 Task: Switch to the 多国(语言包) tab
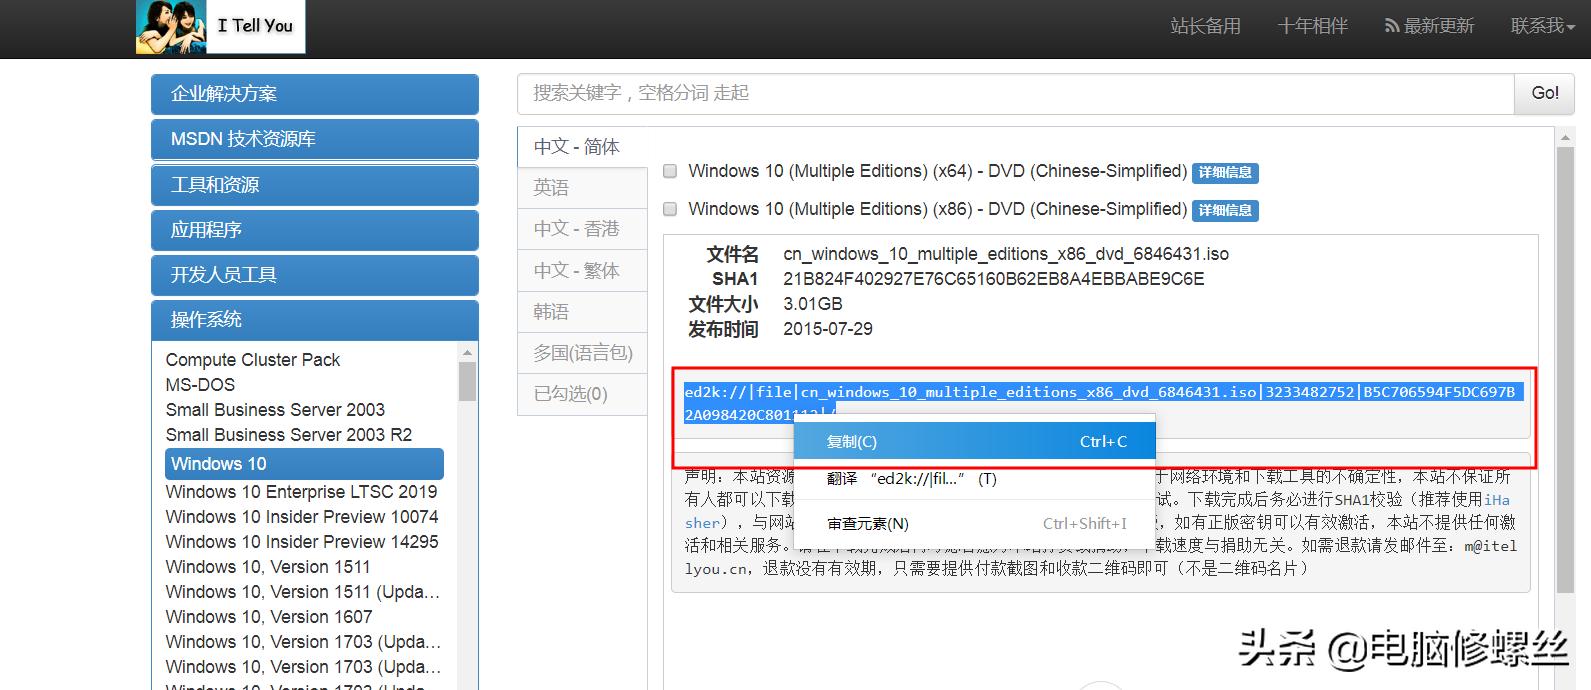click(583, 353)
